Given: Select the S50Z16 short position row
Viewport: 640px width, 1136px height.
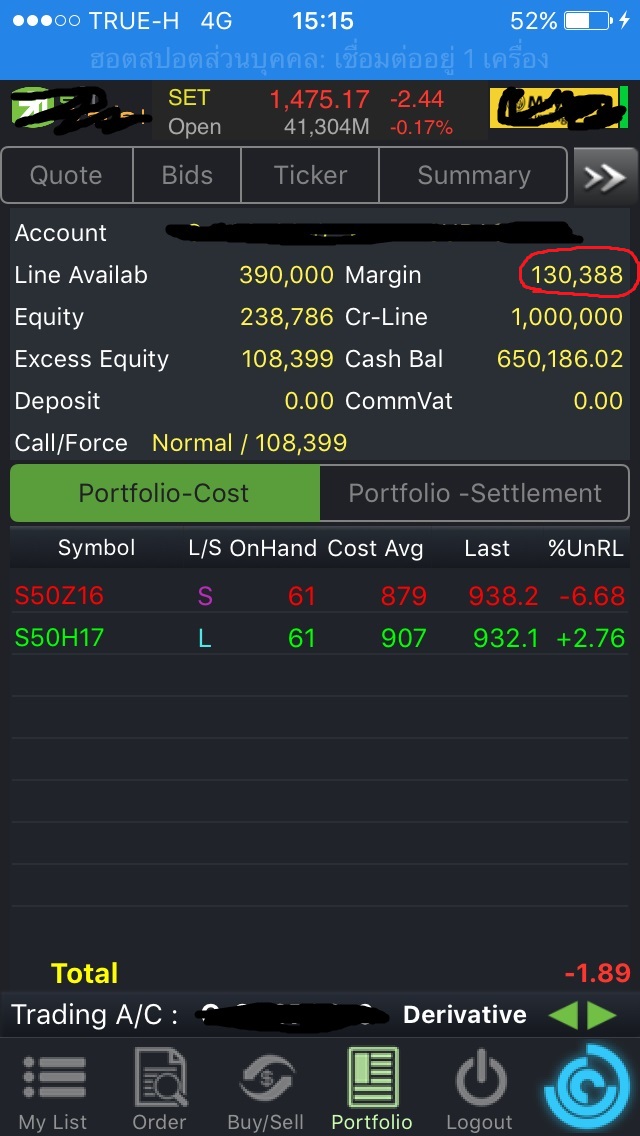Looking at the screenshot, I should coord(320,596).
